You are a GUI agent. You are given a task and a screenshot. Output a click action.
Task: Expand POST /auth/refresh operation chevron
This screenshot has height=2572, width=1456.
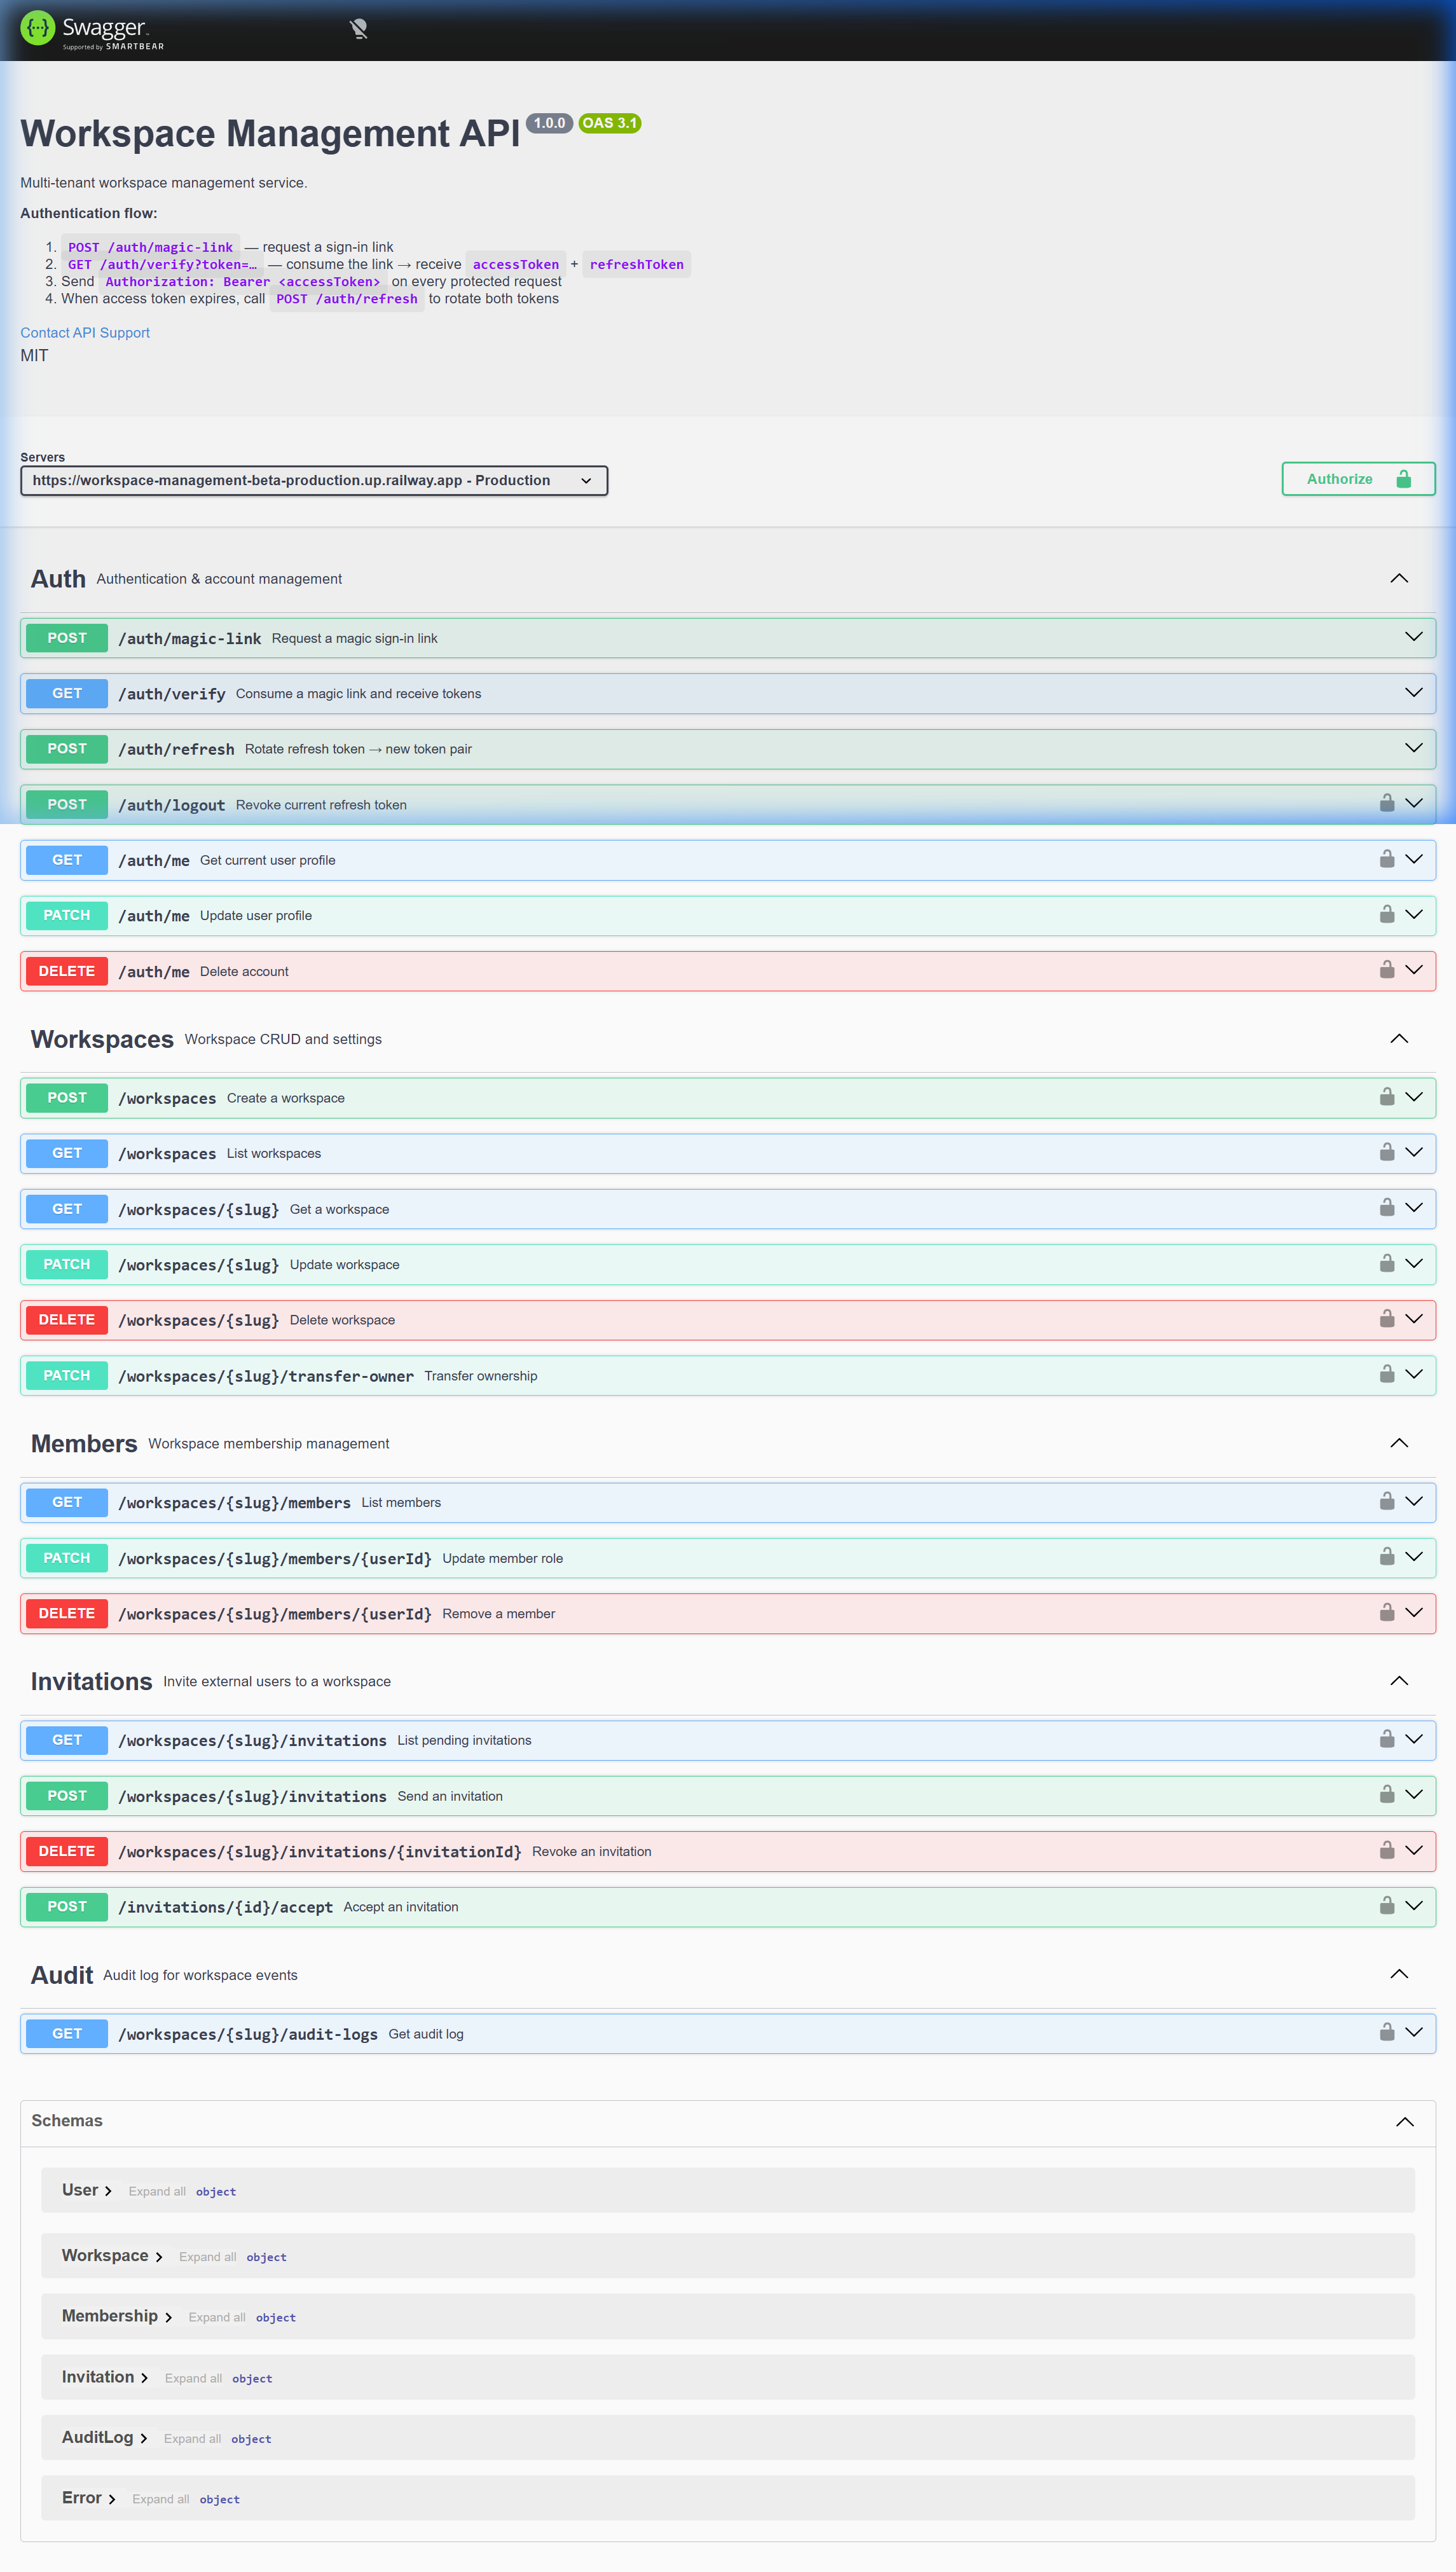[1413, 748]
